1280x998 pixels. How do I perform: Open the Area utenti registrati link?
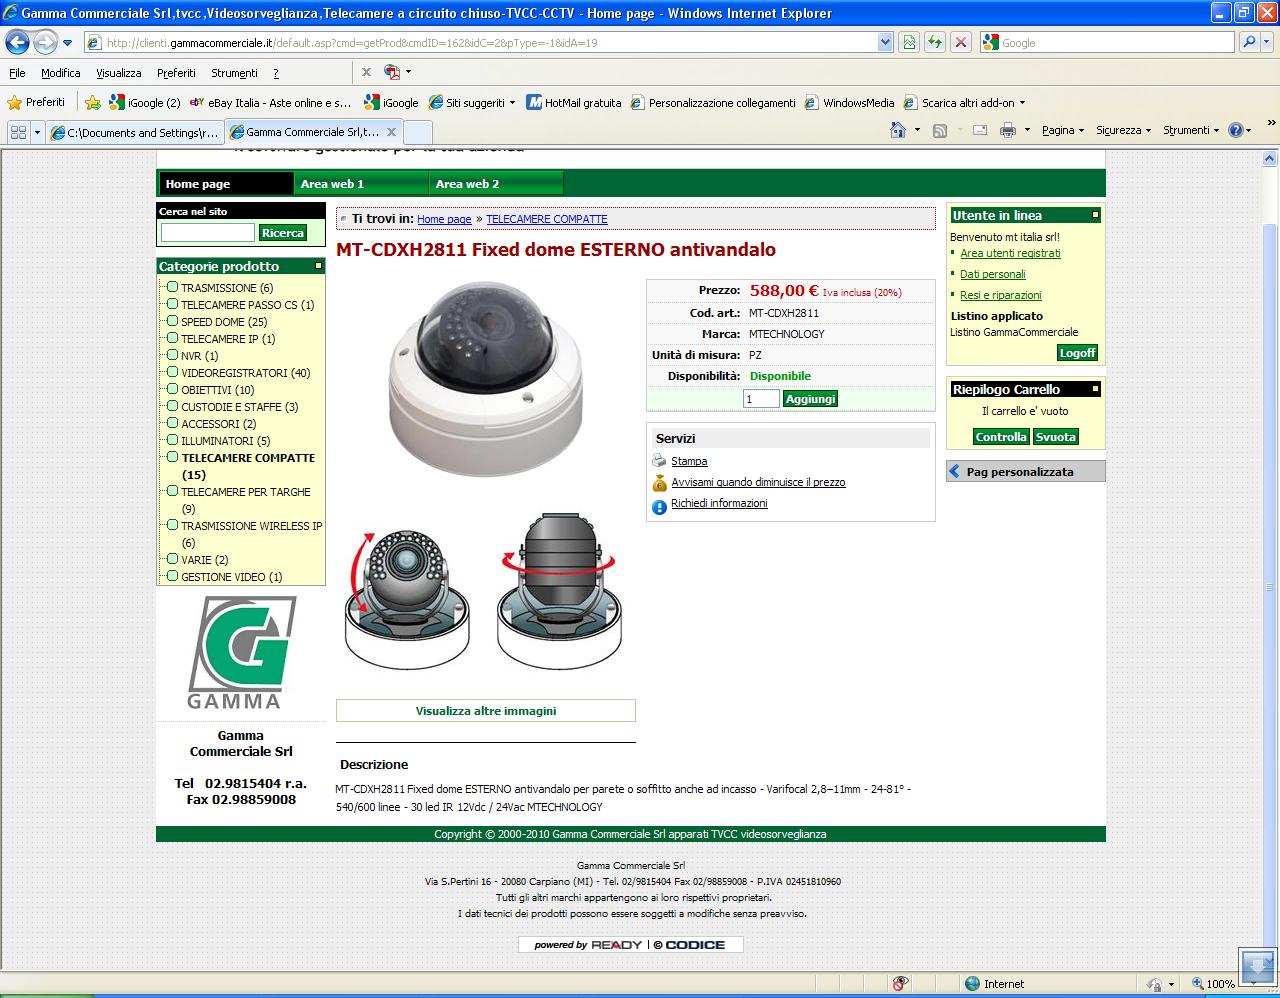[x=1010, y=253]
